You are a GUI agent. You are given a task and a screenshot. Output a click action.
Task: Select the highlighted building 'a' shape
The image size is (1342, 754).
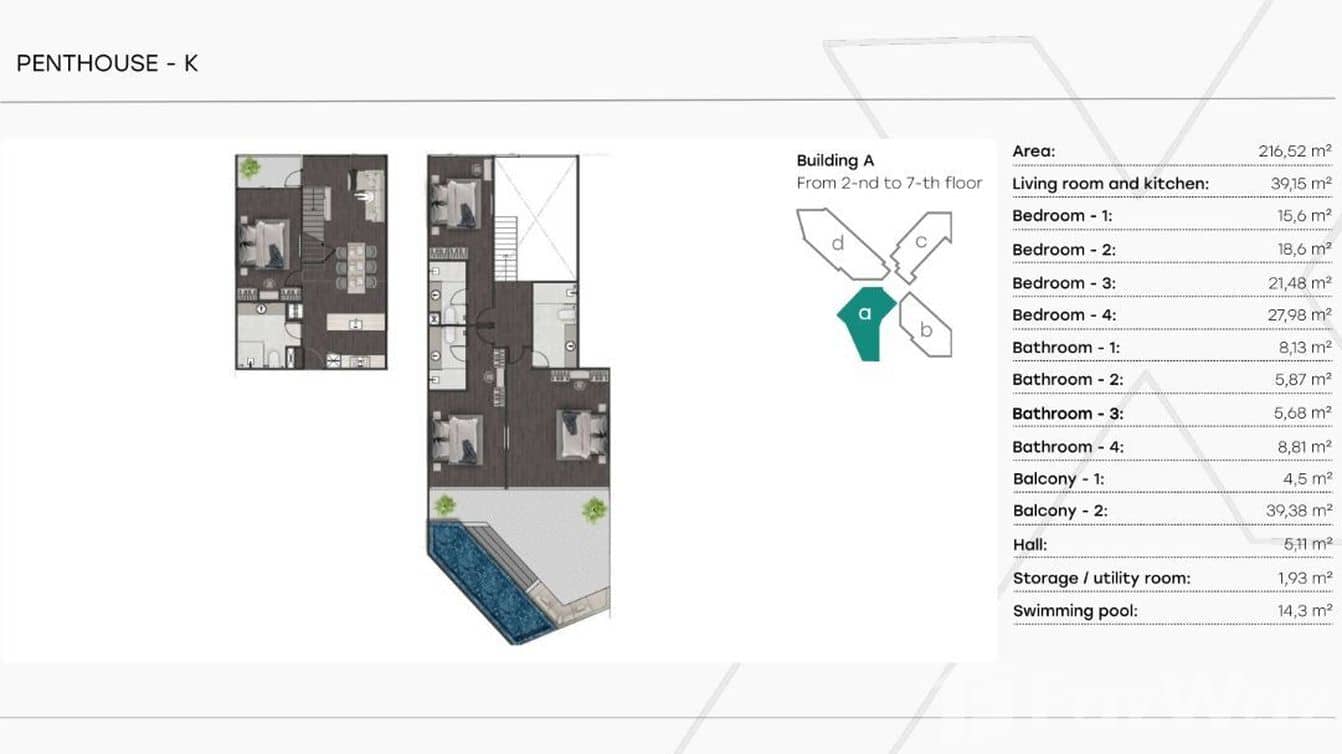[x=864, y=320]
